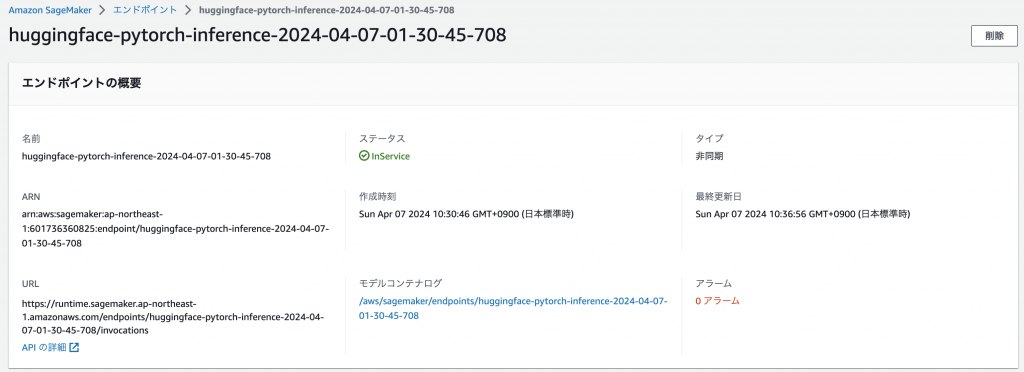Click external link icon beside API の詳細
Screen dimensions: 1024x372
pos(74,347)
